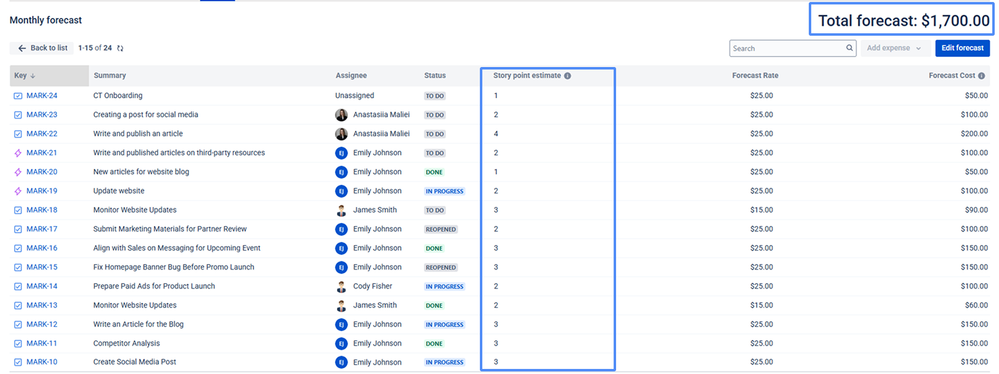Screen dimensions: 999x374
Task: Click Anastasiia Maliei's avatar on MARK-23 row
Action: point(341,115)
